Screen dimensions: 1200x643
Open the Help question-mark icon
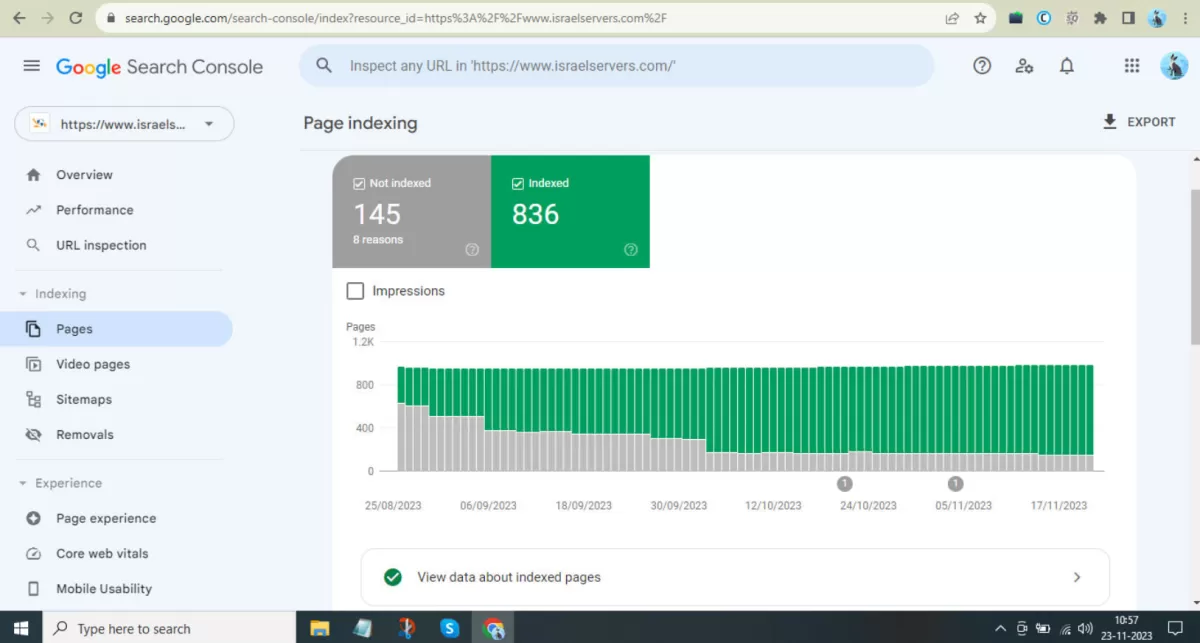[x=982, y=66]
